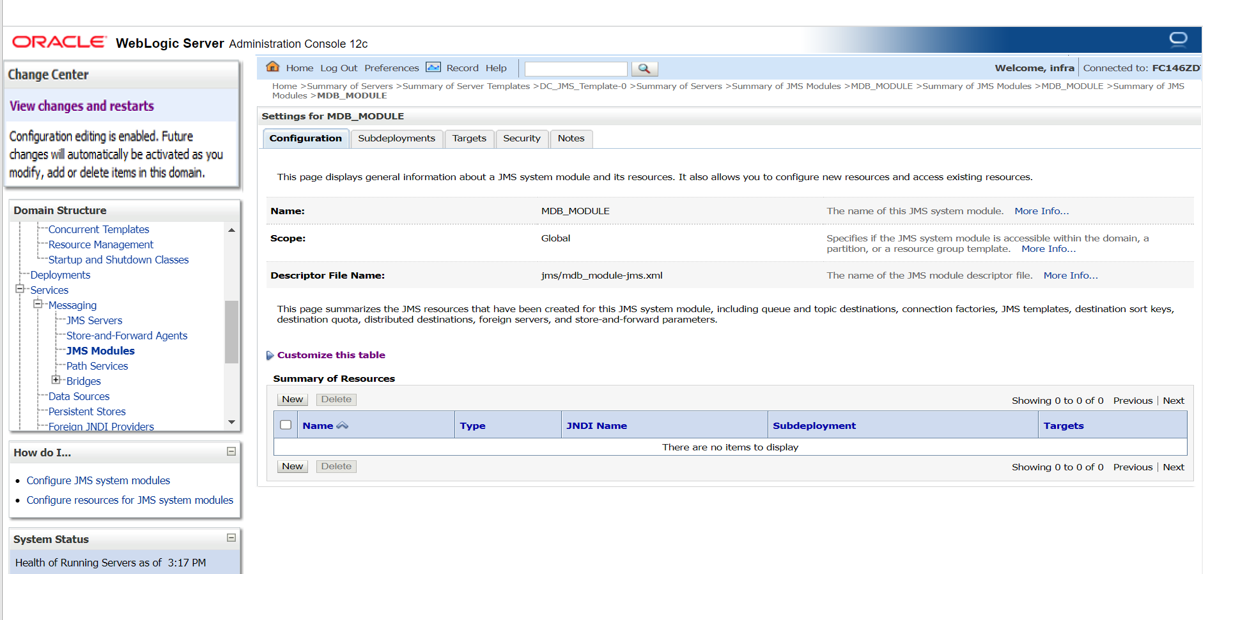Minimize the How do I panel
Image resolution: width=1256 pixels, height=620 pixels.
point(231,452)
